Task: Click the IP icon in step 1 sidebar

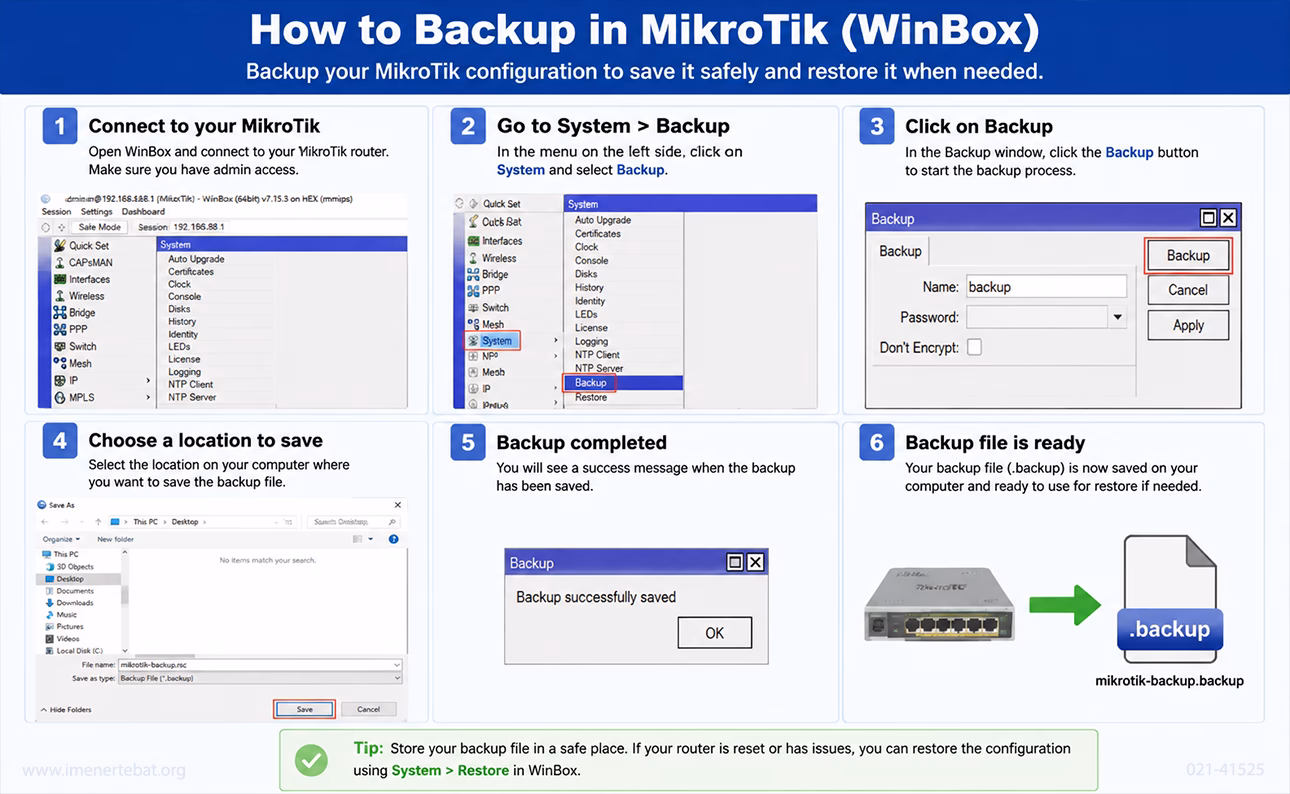Action: 60,380
